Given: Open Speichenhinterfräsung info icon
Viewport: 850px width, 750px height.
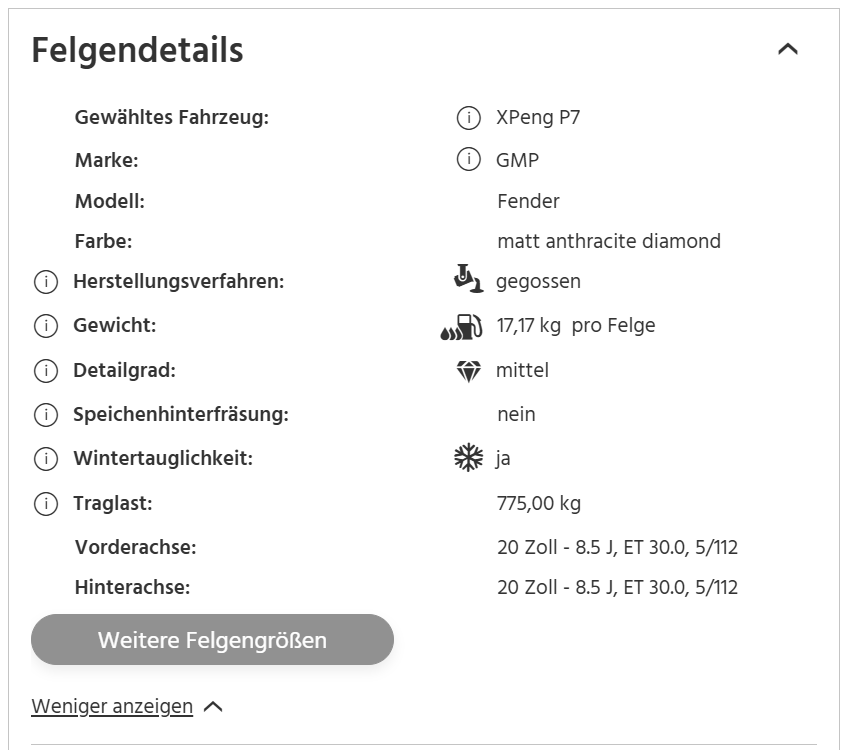Looking at the screenshot, I should click(46, 415).
